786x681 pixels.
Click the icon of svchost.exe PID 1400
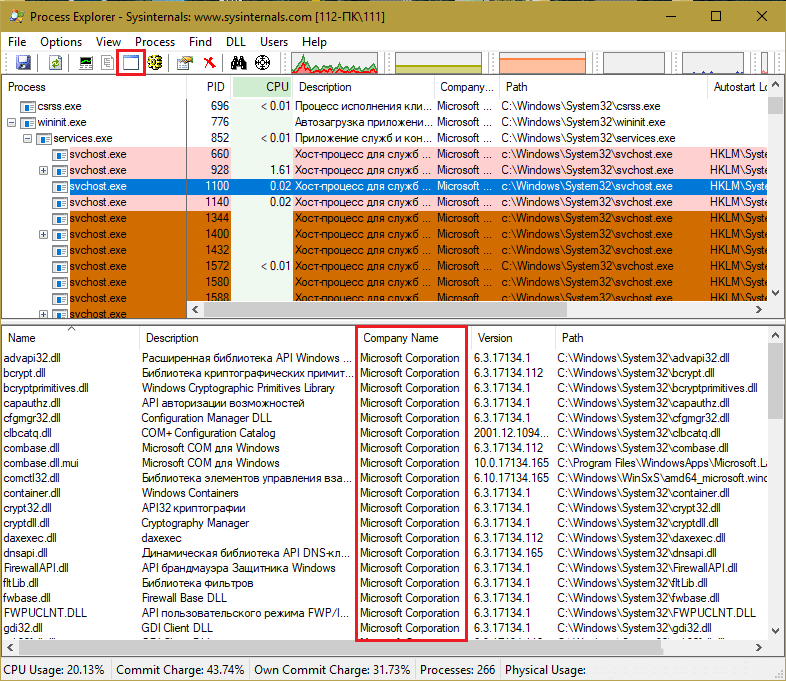pyautogui.click(x=60, y=235)
